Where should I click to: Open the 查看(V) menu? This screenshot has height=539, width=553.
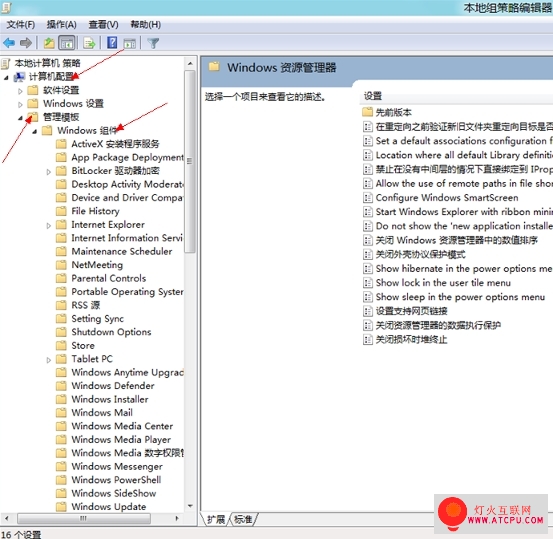tap(103, 25)
